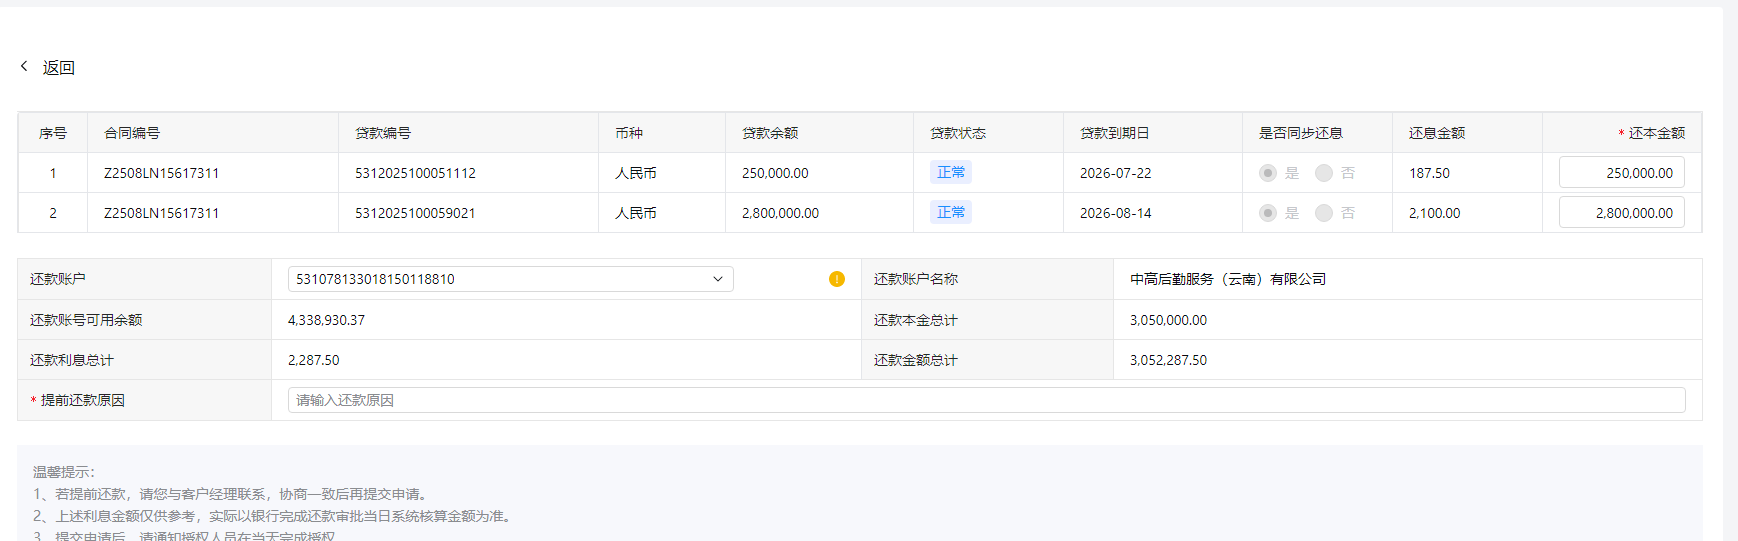Image resolution: width=1738 pixels, height=541 pixels.
Task: Click the 2,800,000.00 还本金额 input field
Action: [x=1621, y=213]
